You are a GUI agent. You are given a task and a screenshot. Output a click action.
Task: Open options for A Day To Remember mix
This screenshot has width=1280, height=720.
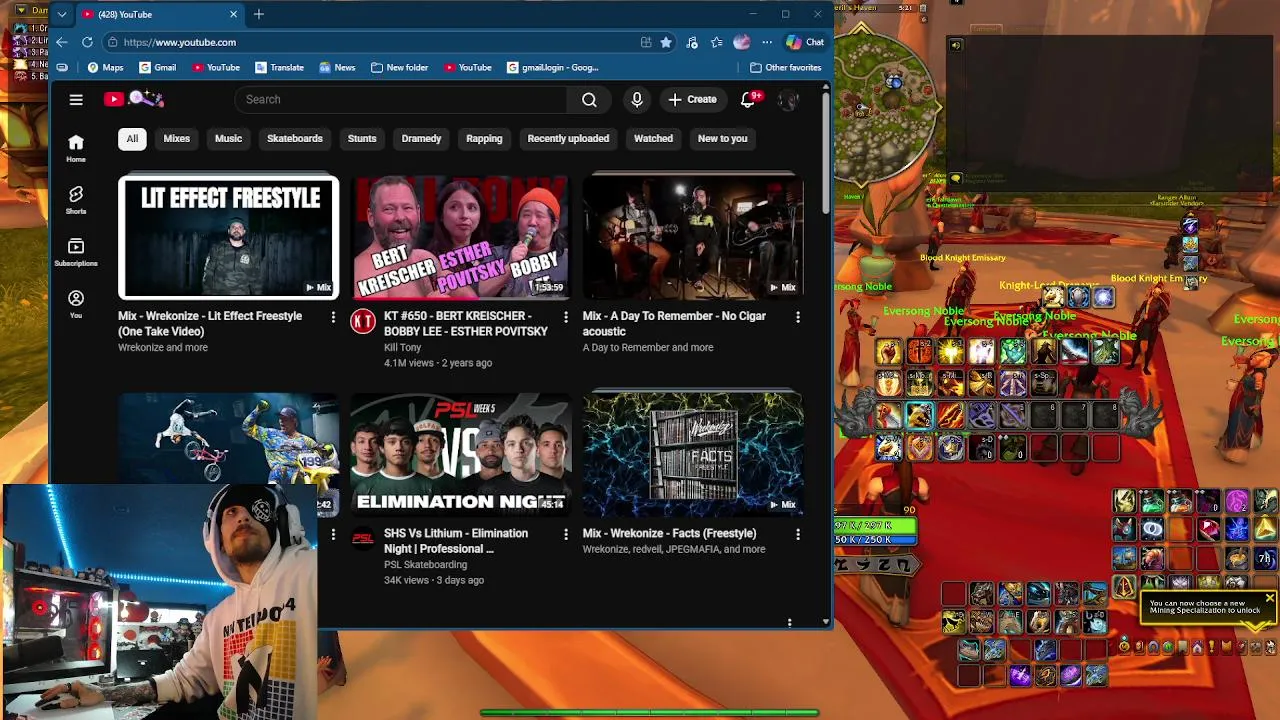(797, 317)
